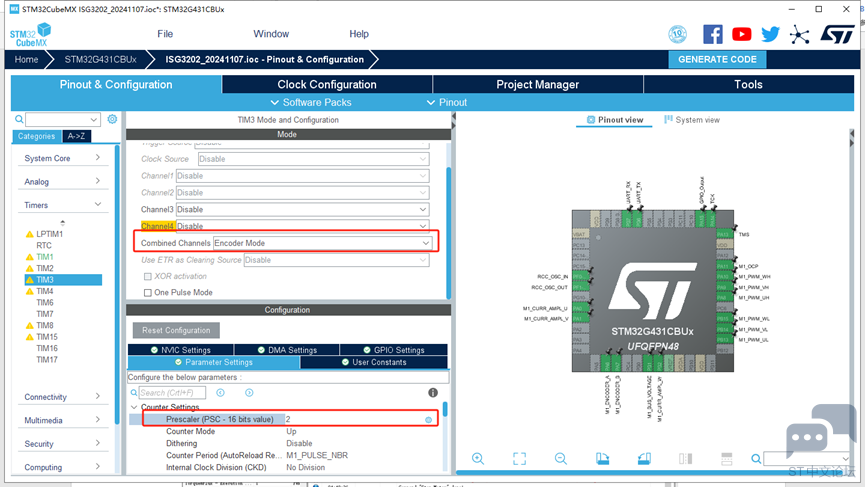
Task: Zoom out of the pinout view
Action: (560, 459)
